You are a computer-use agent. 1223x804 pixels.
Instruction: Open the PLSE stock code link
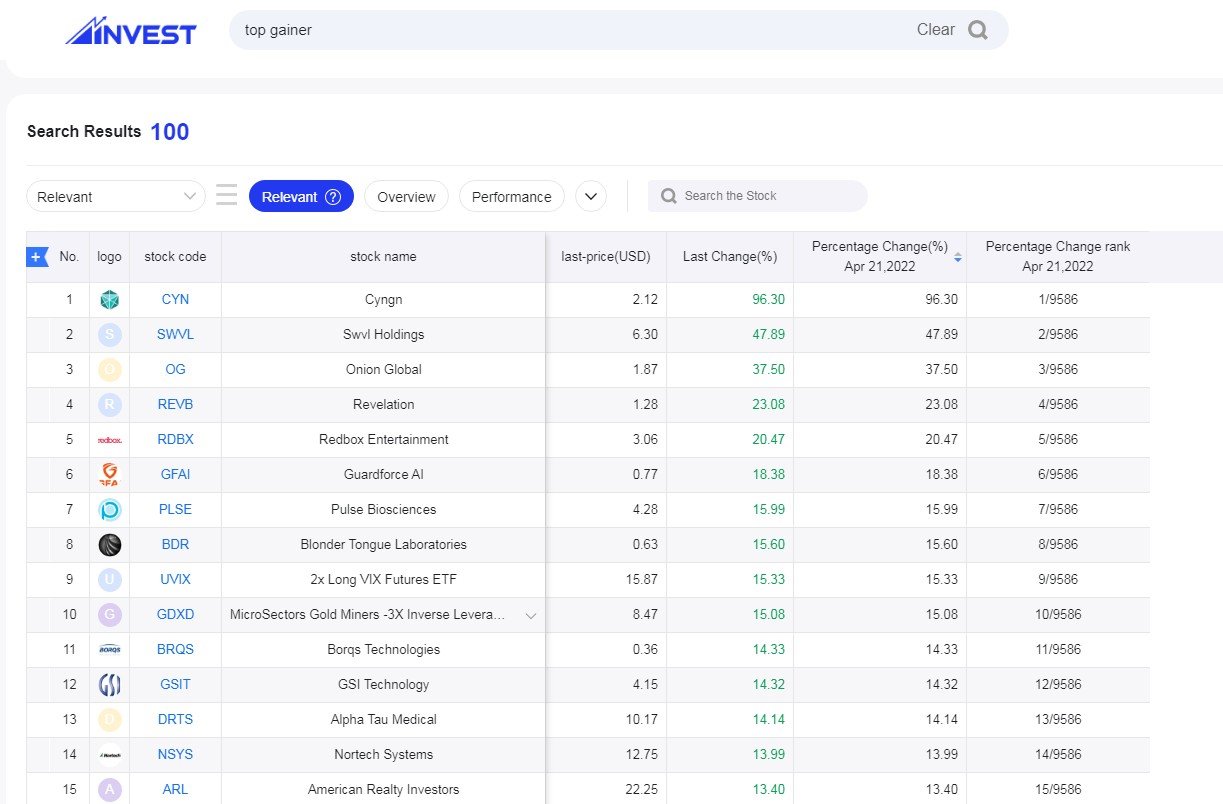coord(175,509)
